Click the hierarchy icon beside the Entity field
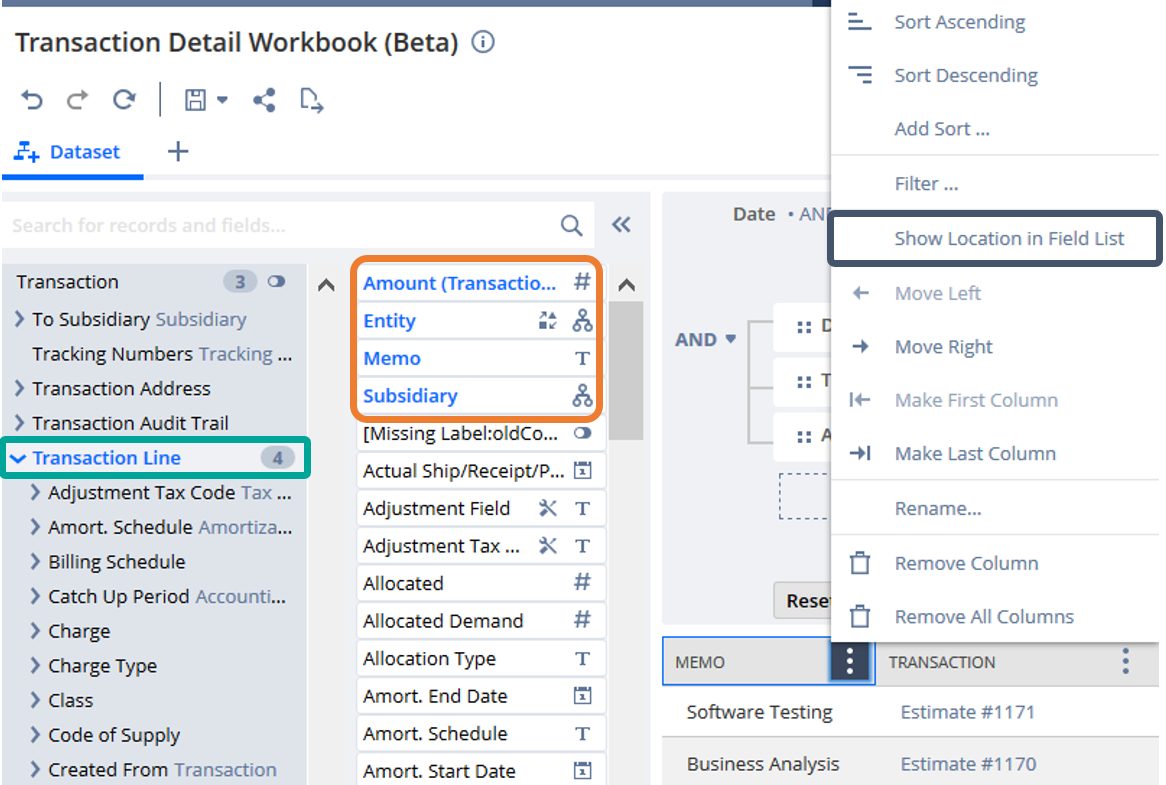This screenshot has height=785, width=1166. click(583, 320)
